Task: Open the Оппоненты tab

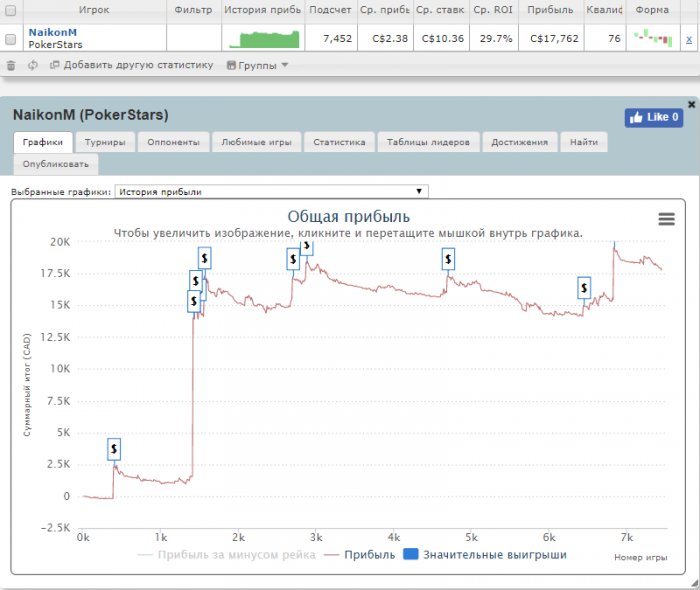Action: point(173,142)
